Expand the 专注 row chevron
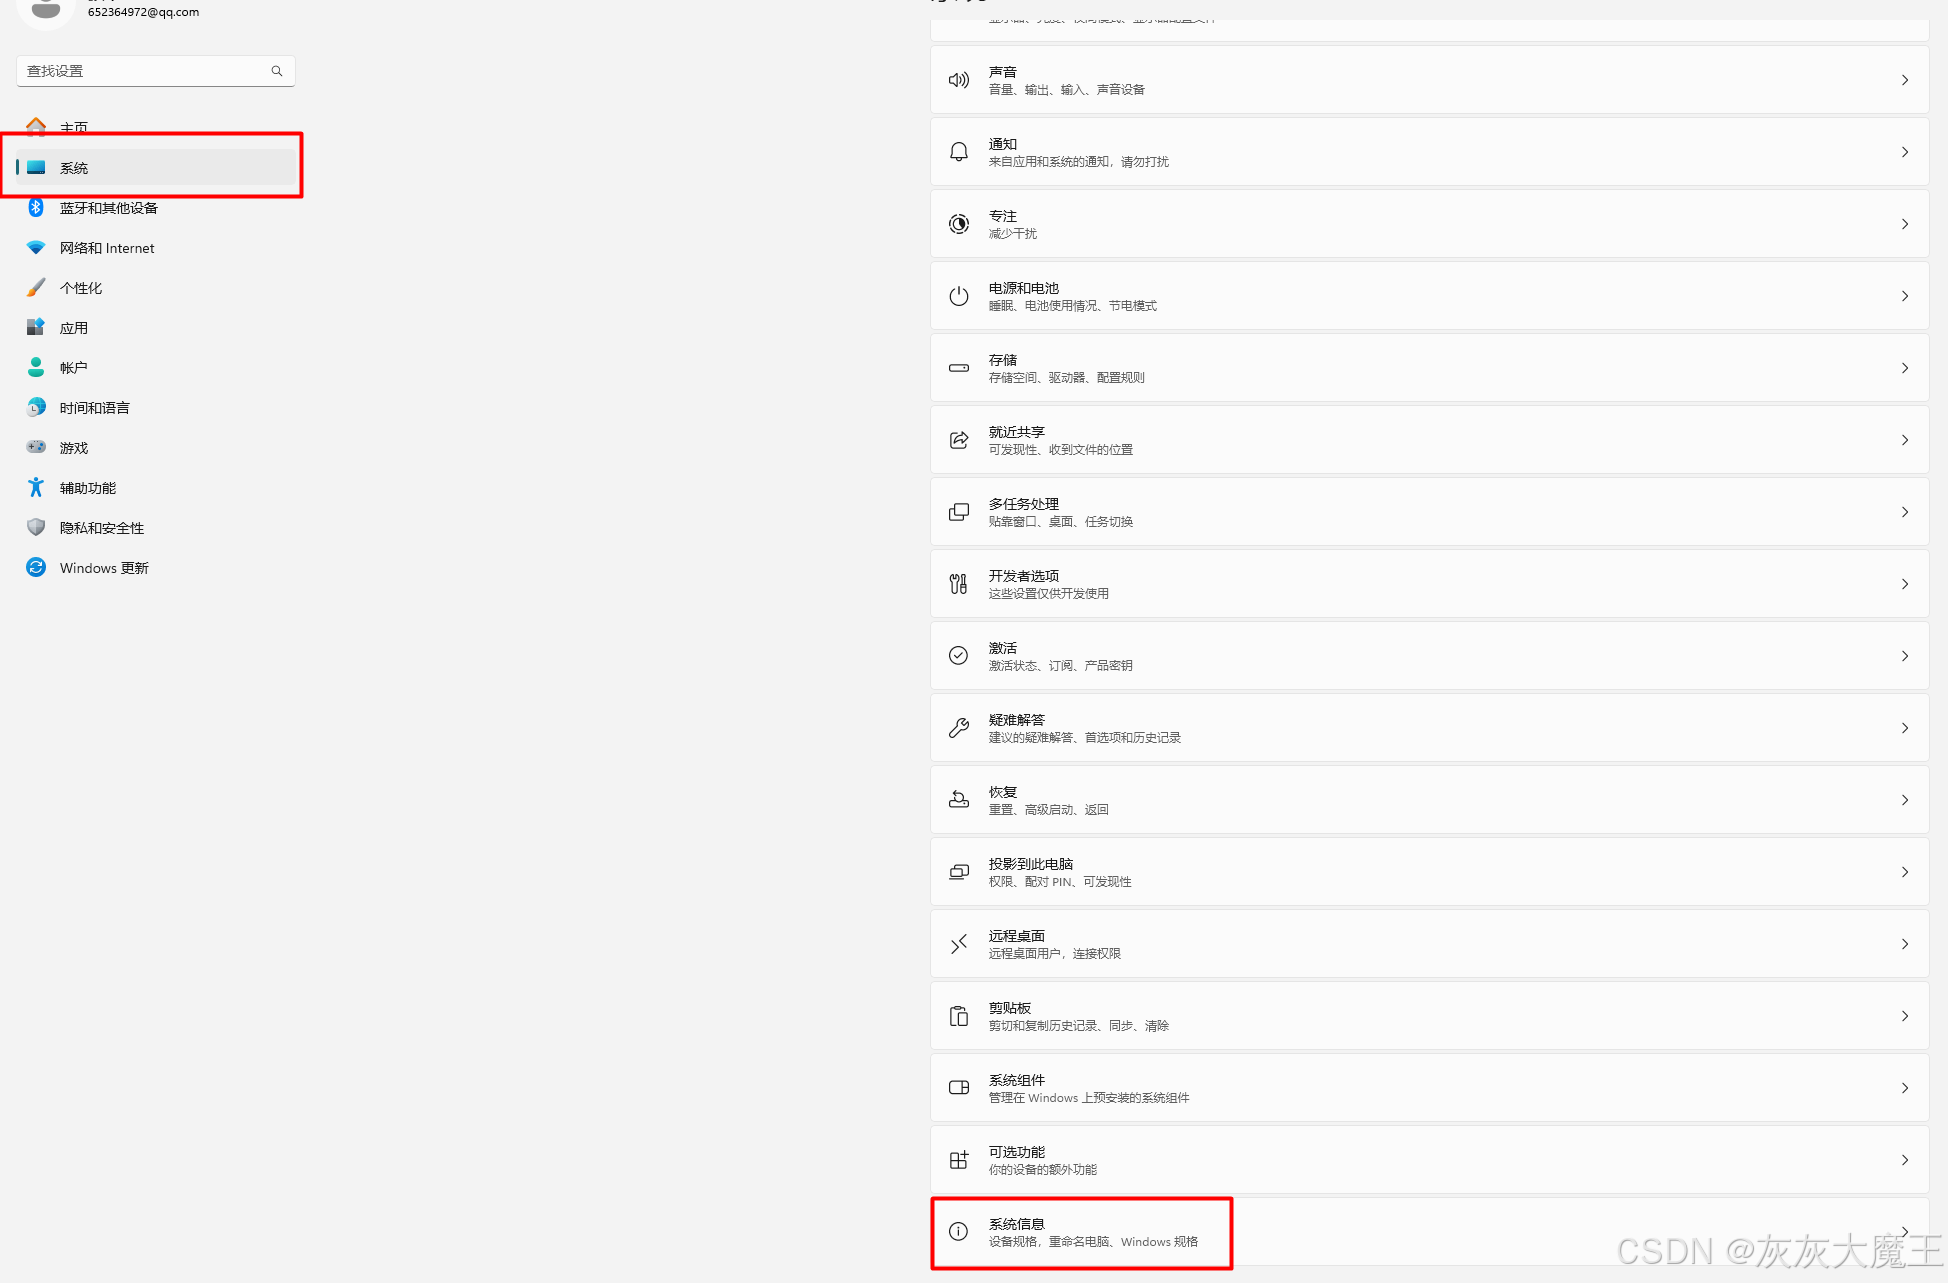The height and width of the screenshot is (1283, 1948). pos(1905,224)
